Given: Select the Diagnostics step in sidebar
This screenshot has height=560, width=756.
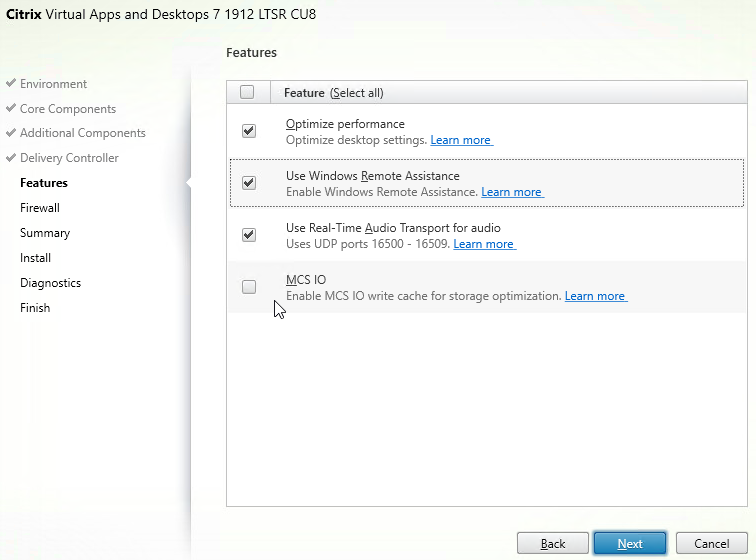Looking at the screenshot, I should [x=51, y=283].
